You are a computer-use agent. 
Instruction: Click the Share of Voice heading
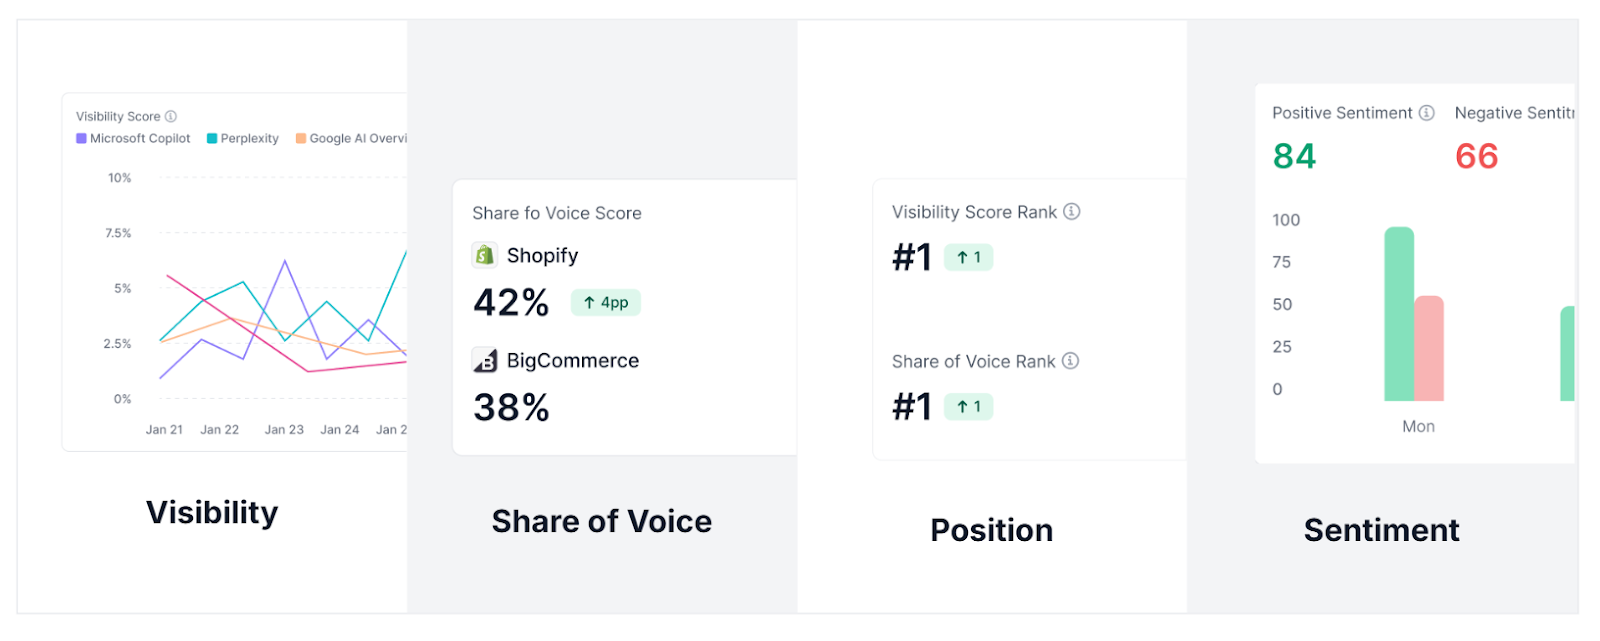click(601, 520)
